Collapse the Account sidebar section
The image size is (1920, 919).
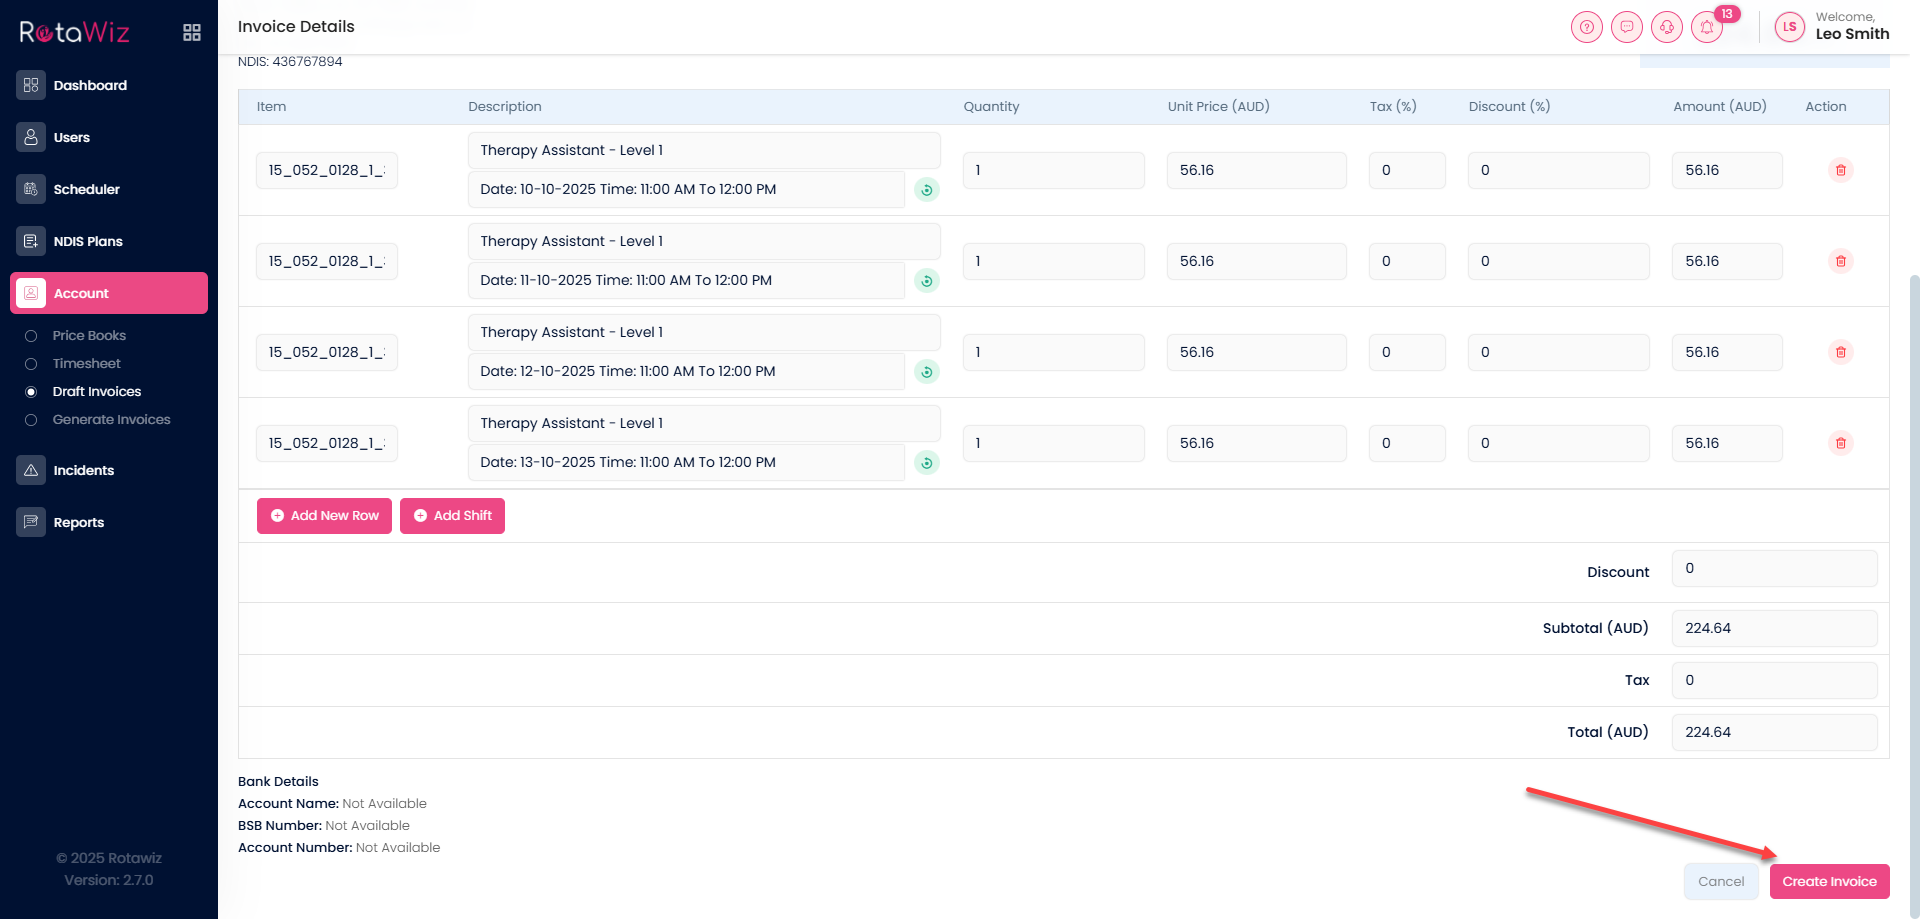[109, 293]
